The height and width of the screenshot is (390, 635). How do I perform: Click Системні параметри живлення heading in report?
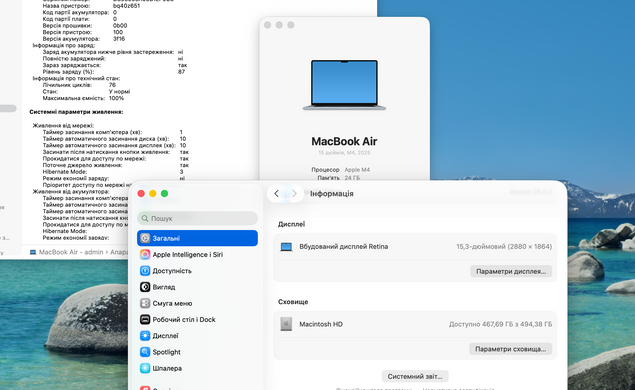tap(76, 112)
